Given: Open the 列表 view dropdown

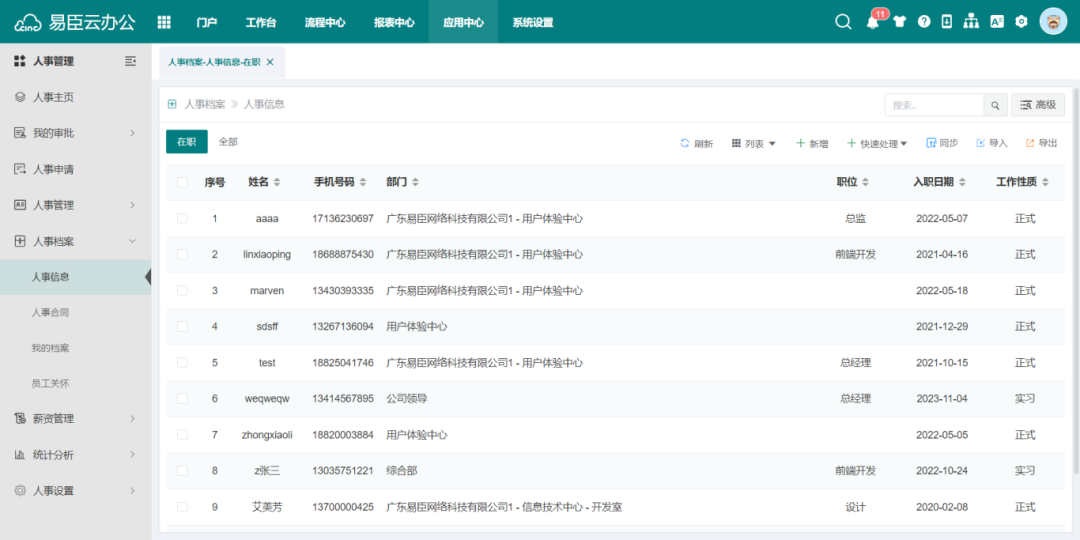Looking at the screenshot, I should pyautogui.click(x=754, y=143).
